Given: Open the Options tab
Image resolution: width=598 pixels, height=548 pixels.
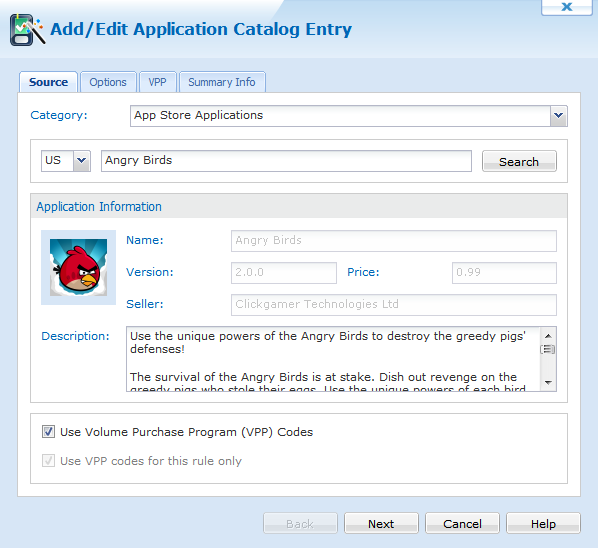Looking at the screenshot, I should (108, 82).
